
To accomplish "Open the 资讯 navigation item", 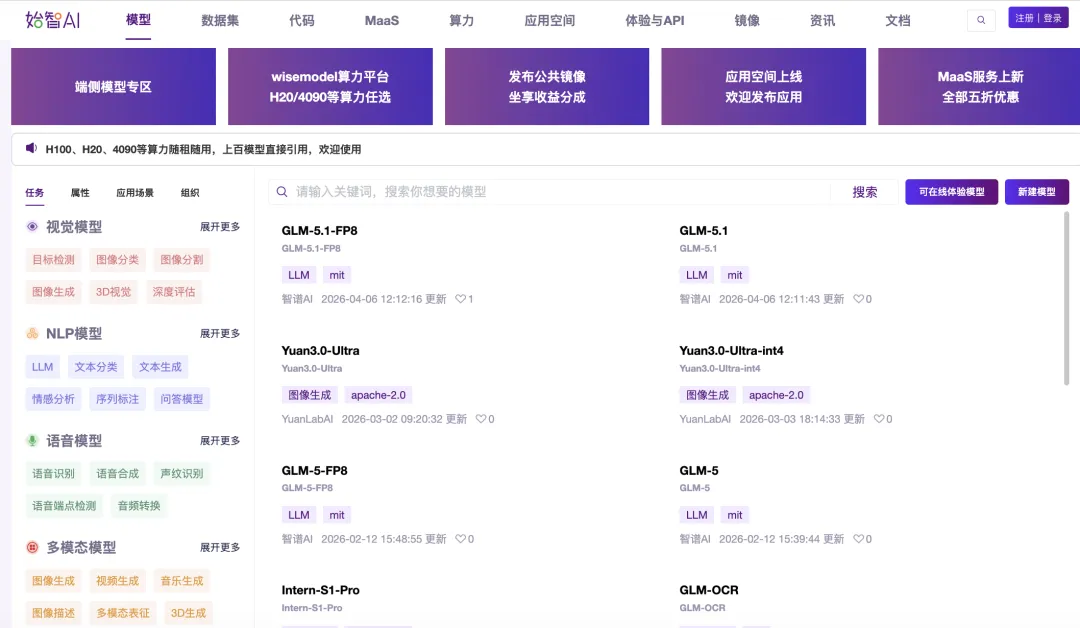I will 822,21.
